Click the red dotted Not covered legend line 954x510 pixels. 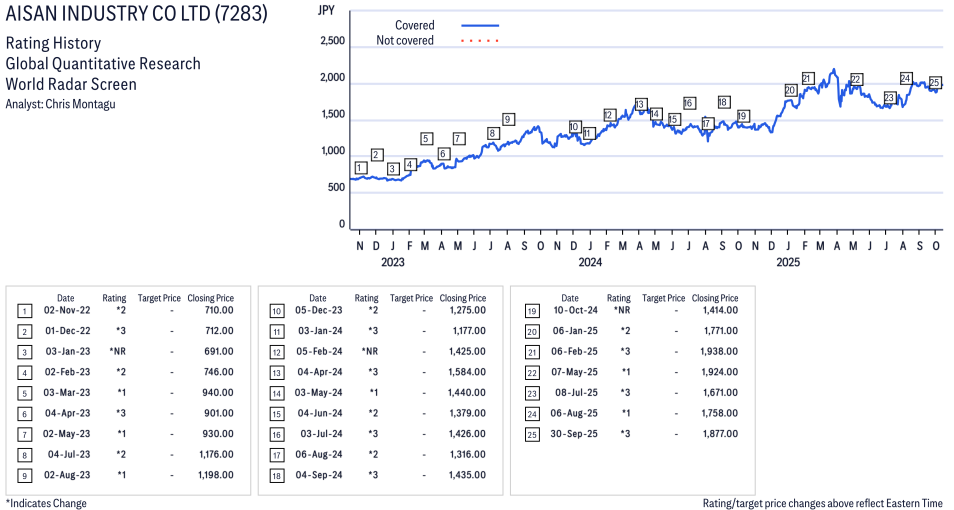(x=480, y=41)
